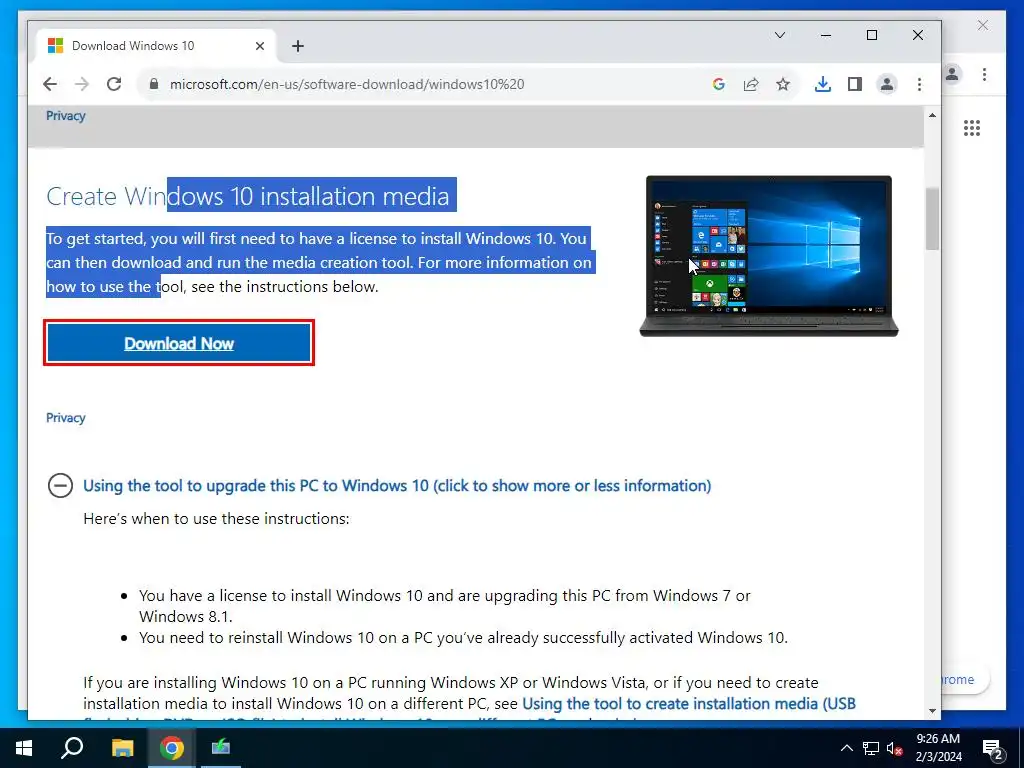Toggle the Chrome side panel
The image size is (1024, 768).
tap(855, 84)
